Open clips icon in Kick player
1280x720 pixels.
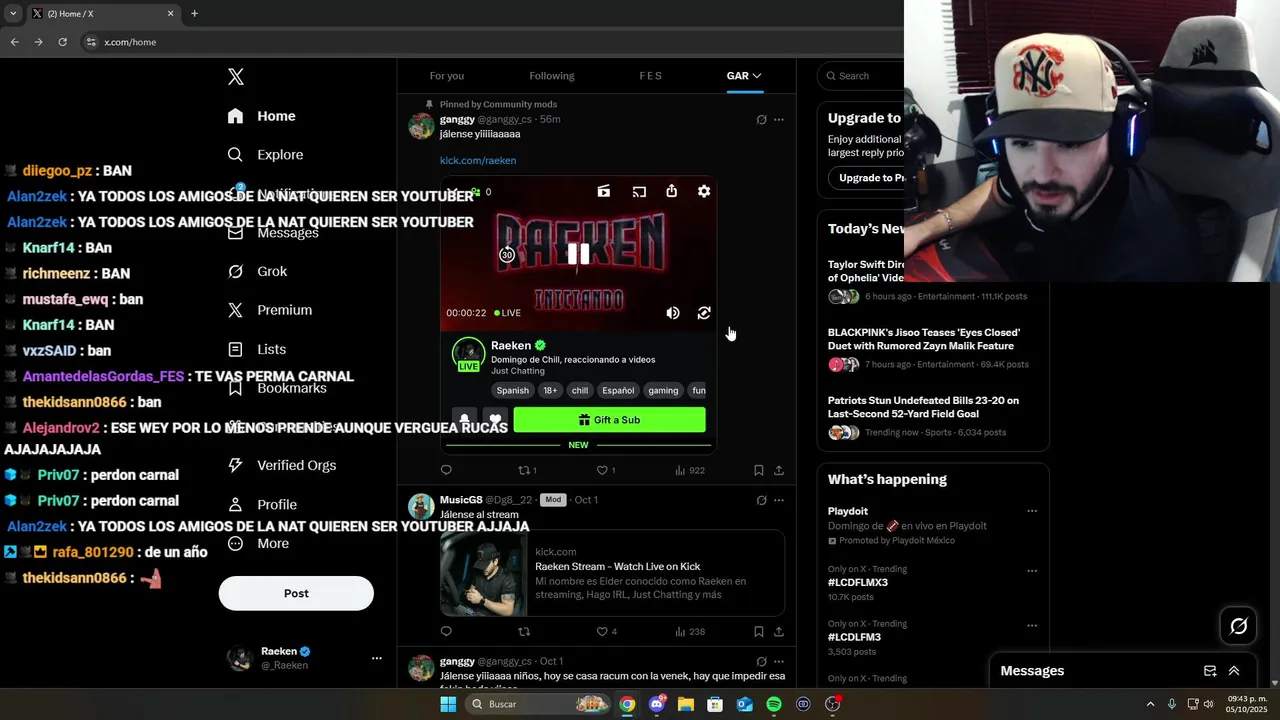coord(604,191)
